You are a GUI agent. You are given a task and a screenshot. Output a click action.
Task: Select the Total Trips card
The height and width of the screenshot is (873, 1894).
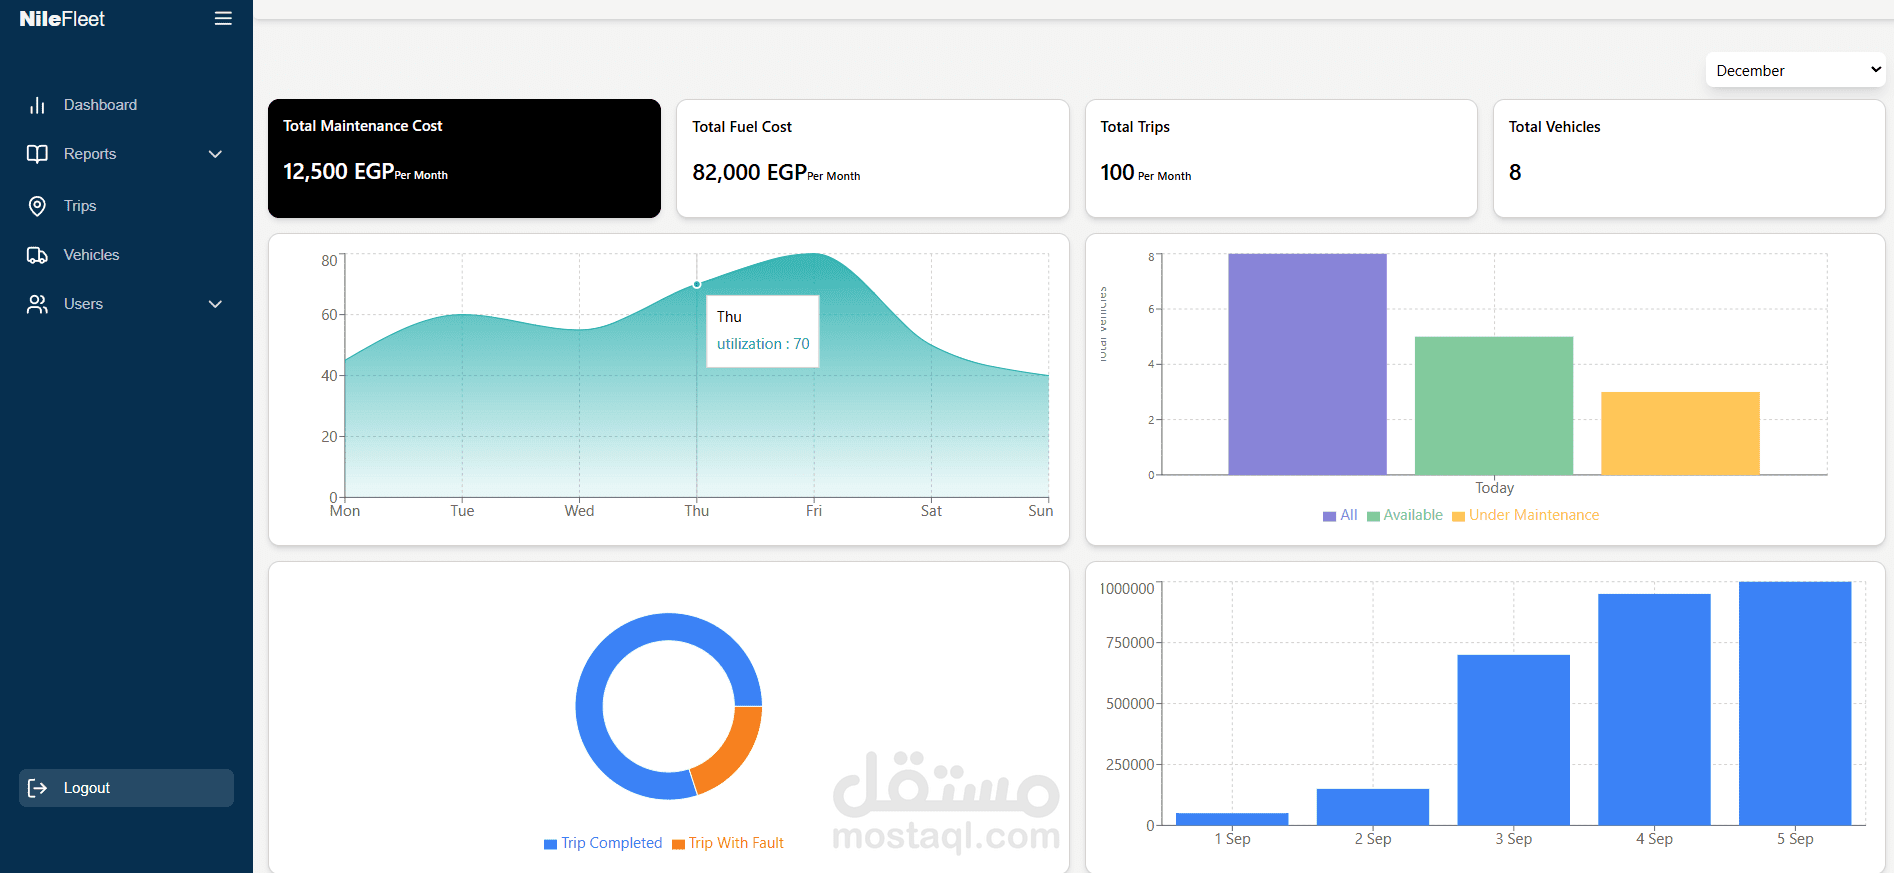1281,158
